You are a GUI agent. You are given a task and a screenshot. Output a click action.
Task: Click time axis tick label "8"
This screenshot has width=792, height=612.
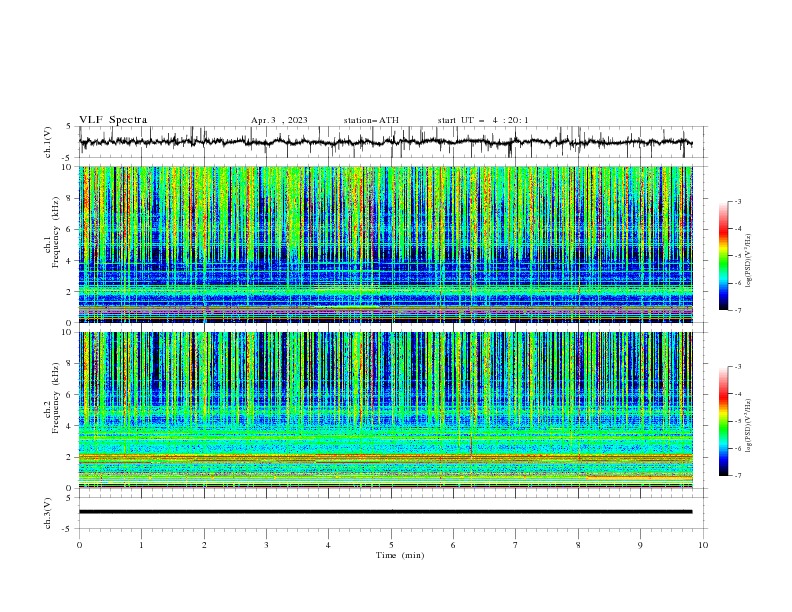[578, 545]
